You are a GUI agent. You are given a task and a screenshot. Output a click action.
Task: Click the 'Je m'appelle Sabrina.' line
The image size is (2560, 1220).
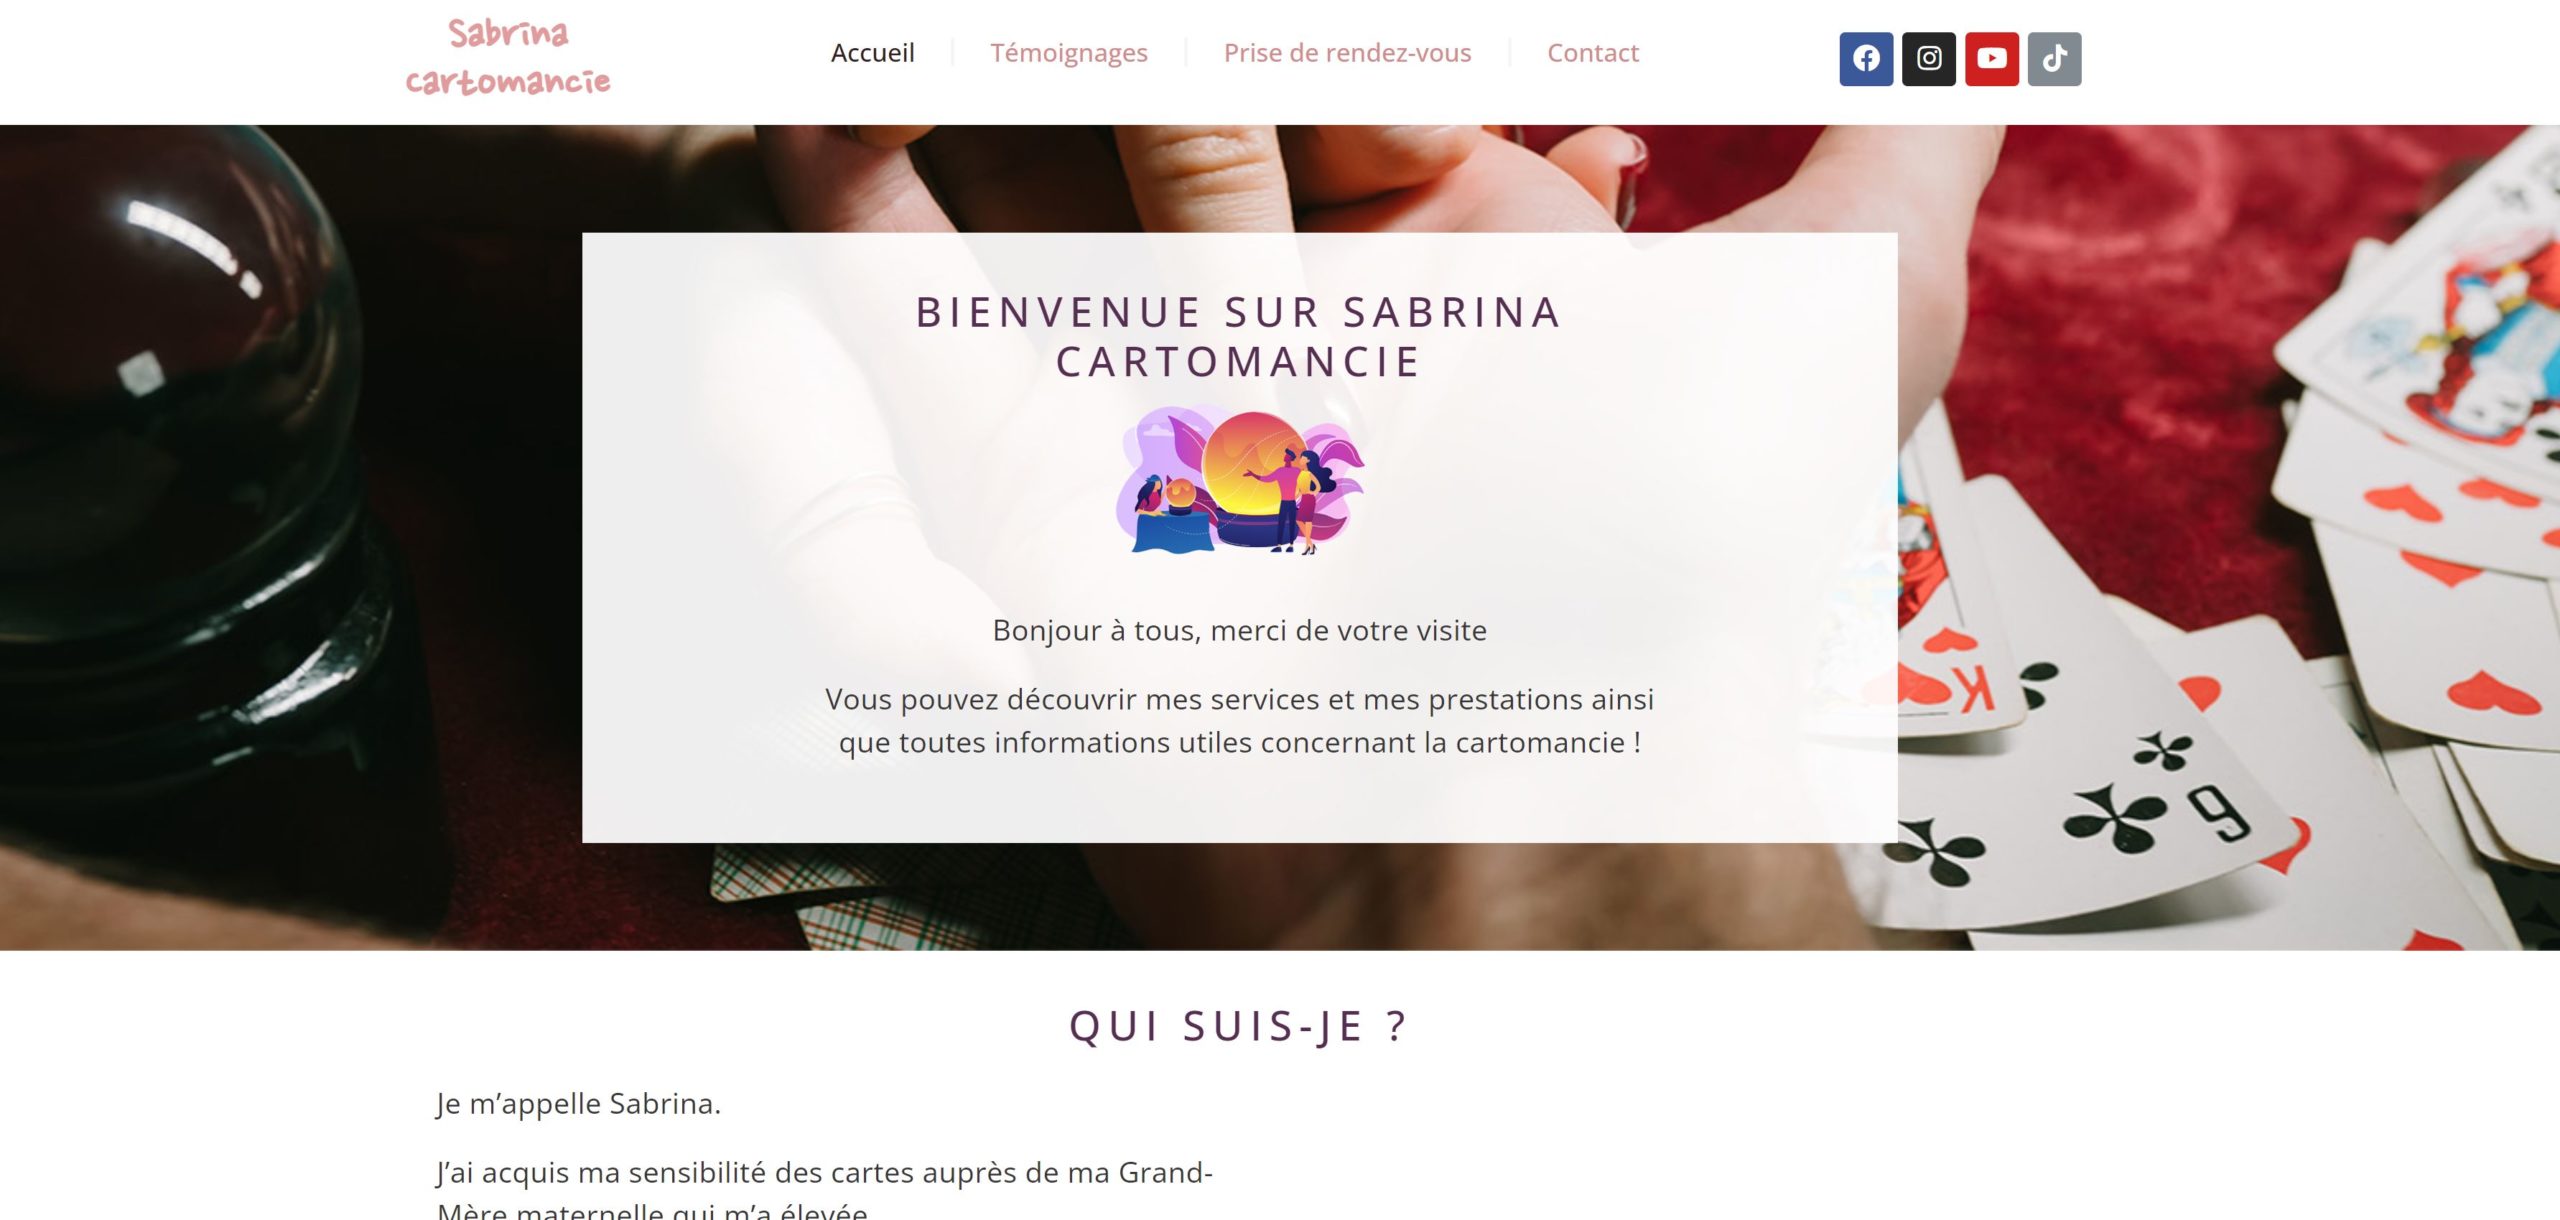(578, 1104)
